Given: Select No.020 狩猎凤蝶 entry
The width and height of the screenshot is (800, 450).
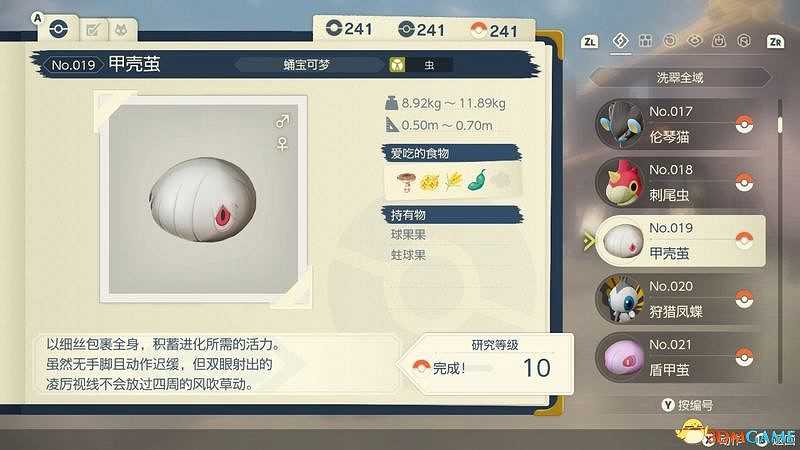Looking at the screenshot, I should (680, 299).
